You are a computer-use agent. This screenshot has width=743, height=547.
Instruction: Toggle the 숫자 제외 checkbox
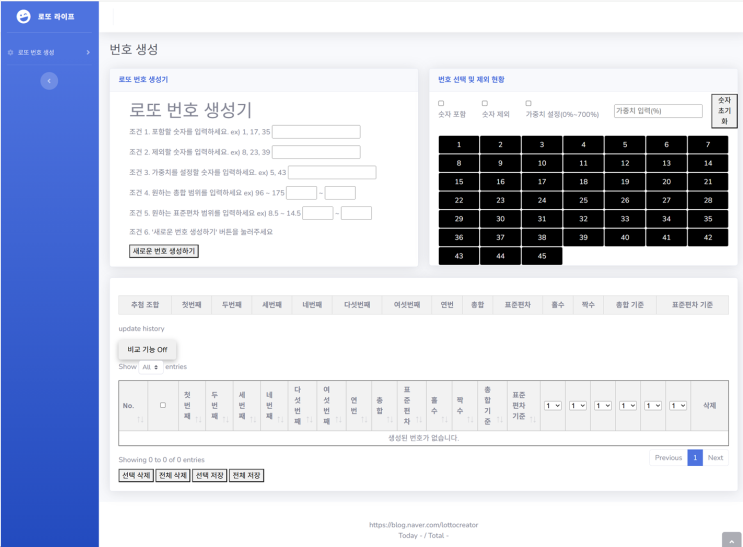485,103
